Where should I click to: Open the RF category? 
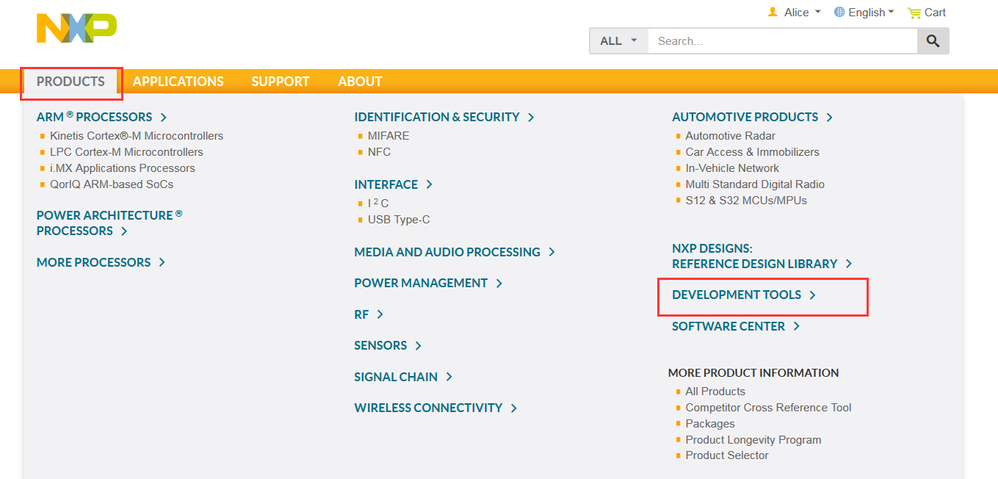361,314
